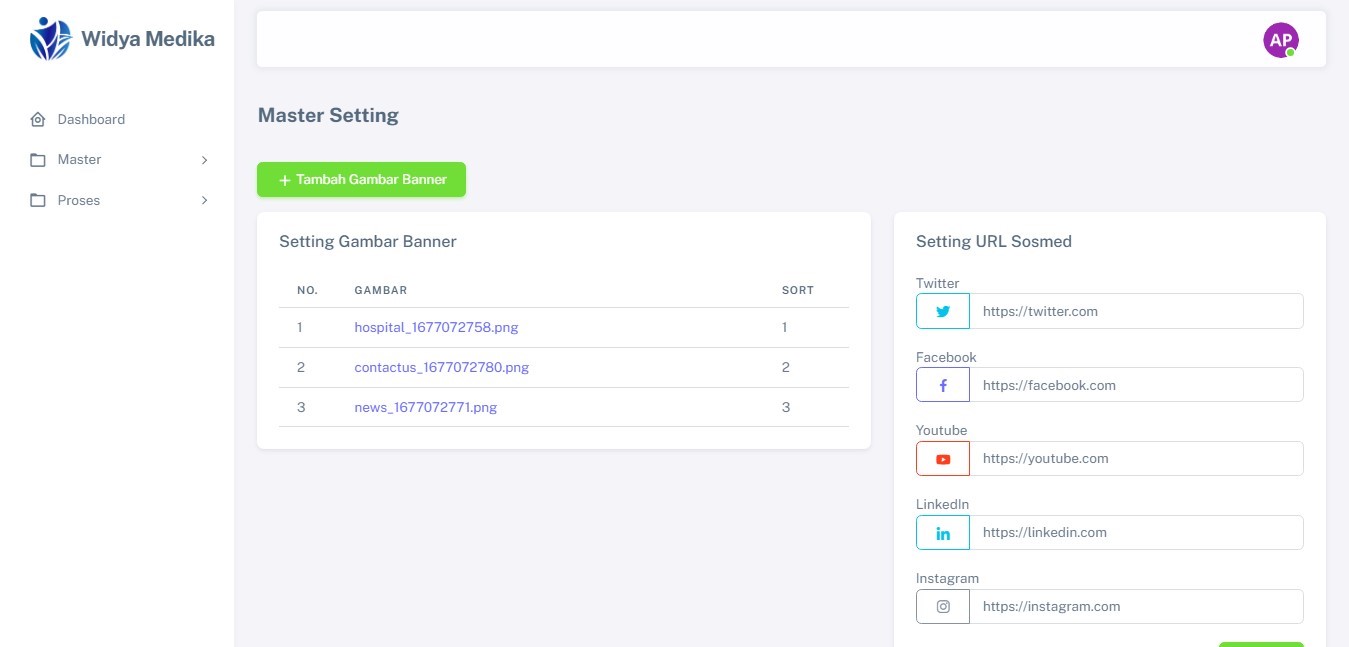Click Tambah Gambar Banner button
Image resolution: width=1349 pixels, height=647 pixels.
tap(361, 180)
